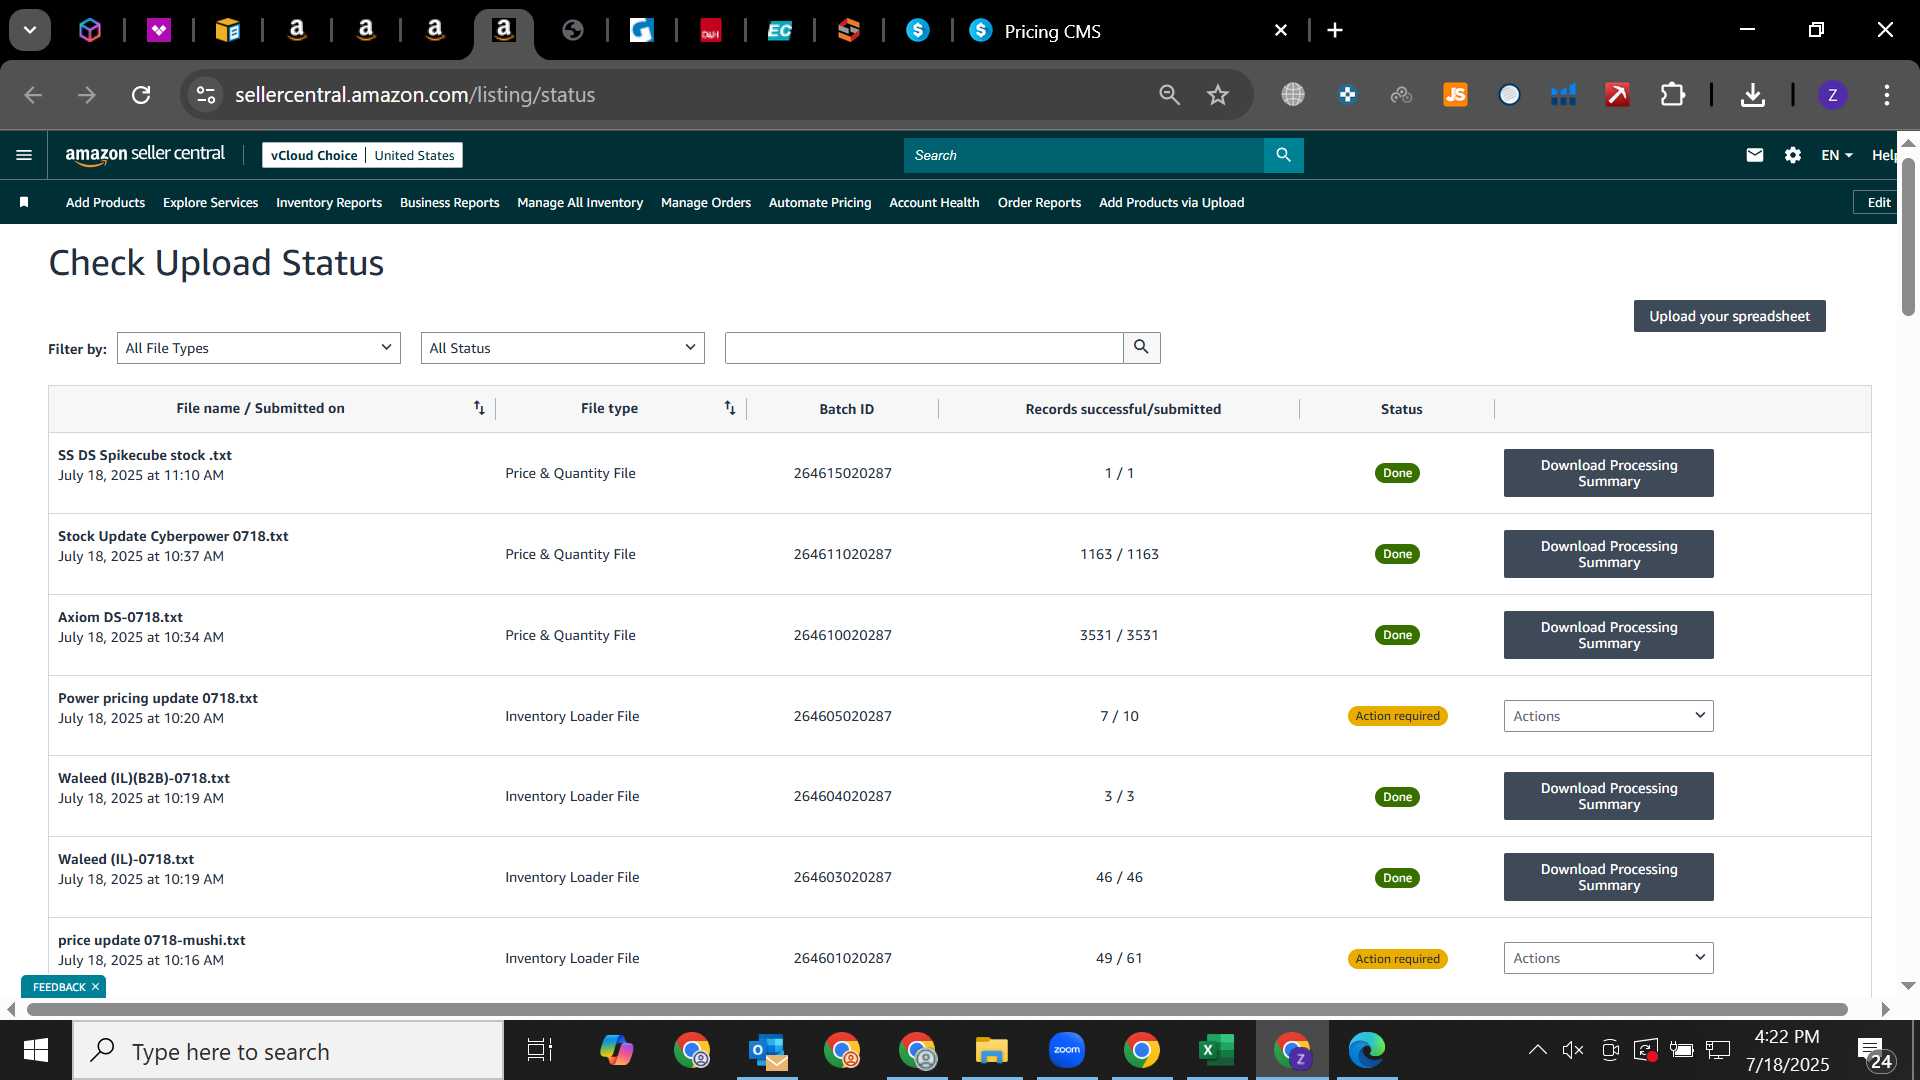Open the Chrome three-dot menu
1920x1080 pixels.
(x=1887, y=95)
